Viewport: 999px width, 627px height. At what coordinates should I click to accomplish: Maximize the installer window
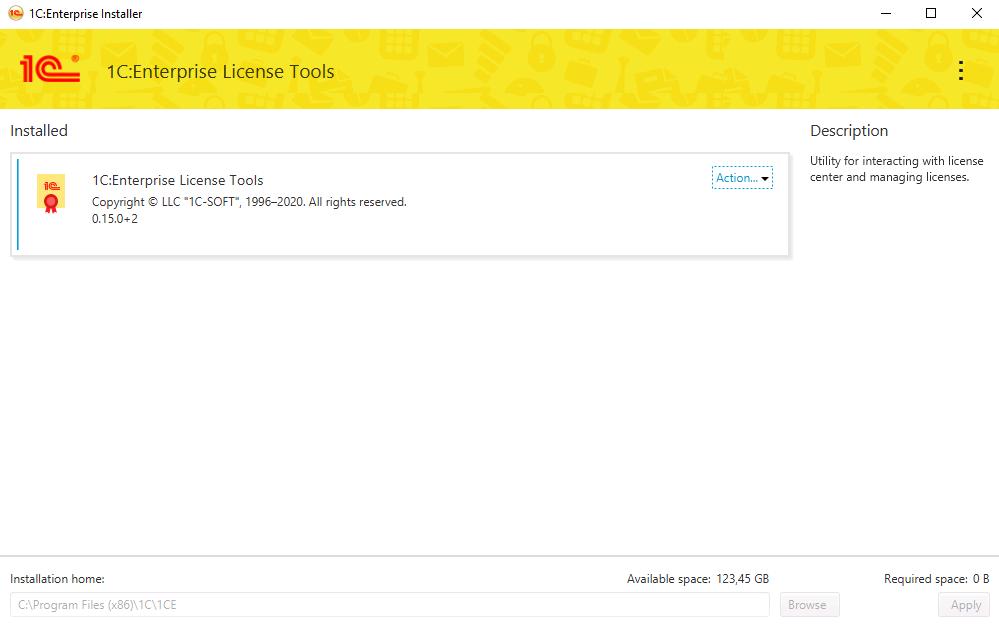pyautogui.click(x=931, y=13)
